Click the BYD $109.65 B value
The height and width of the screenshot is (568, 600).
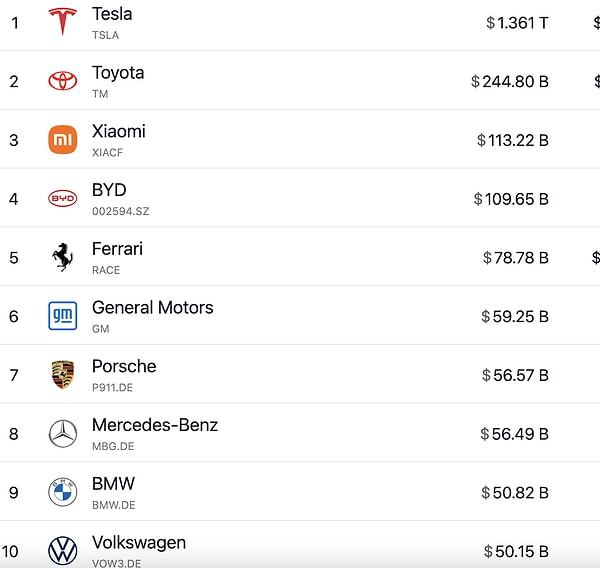tap(511, 199)
